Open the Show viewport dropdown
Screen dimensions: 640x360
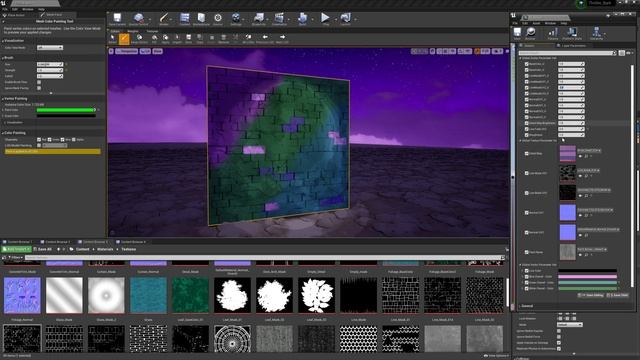click(x=158, y=51)
